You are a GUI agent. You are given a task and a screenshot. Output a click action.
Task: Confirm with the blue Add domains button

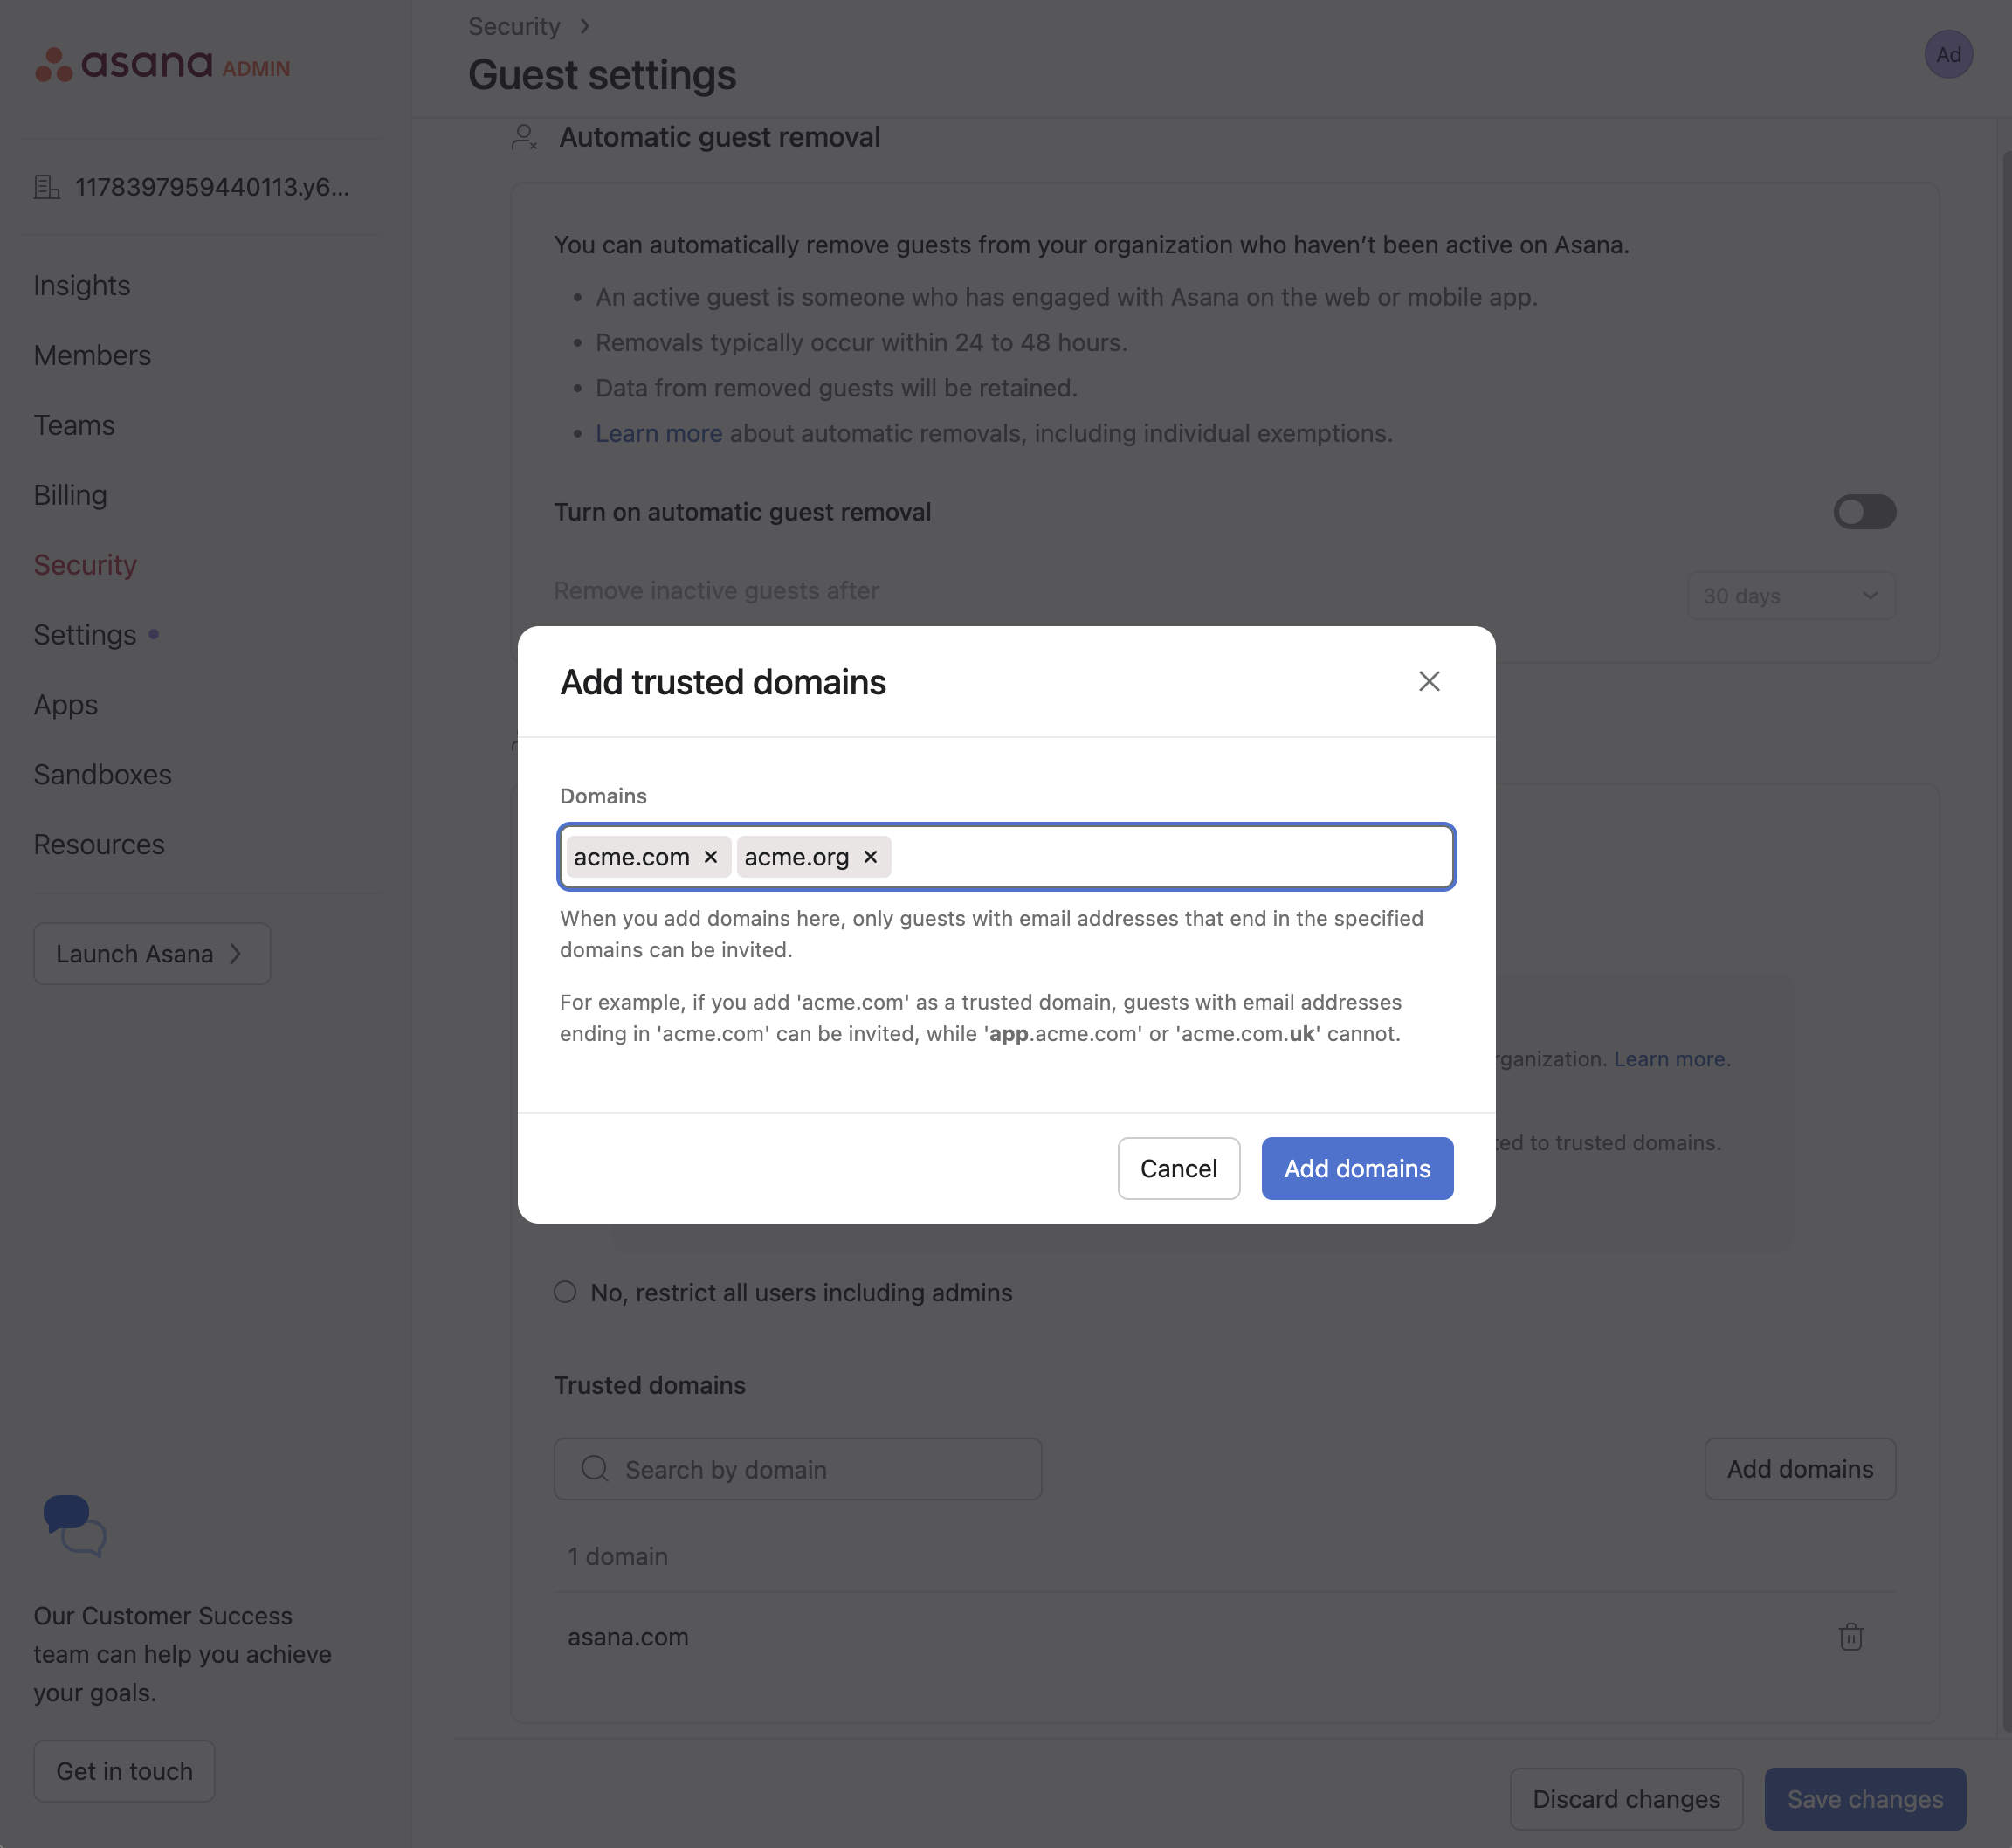click(x=1356, y=1168)
